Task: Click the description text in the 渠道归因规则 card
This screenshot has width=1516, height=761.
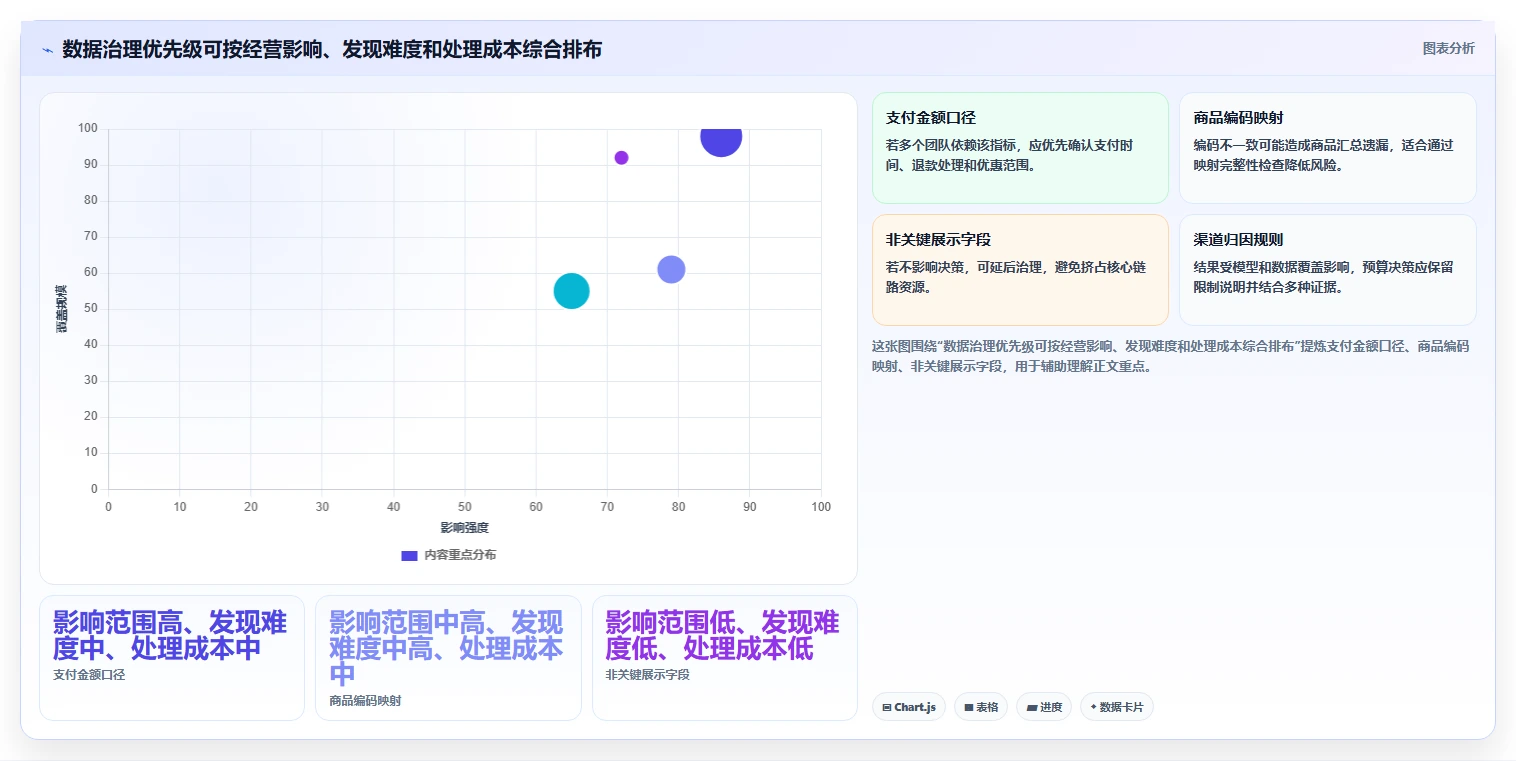Action: click(1323, 277)
